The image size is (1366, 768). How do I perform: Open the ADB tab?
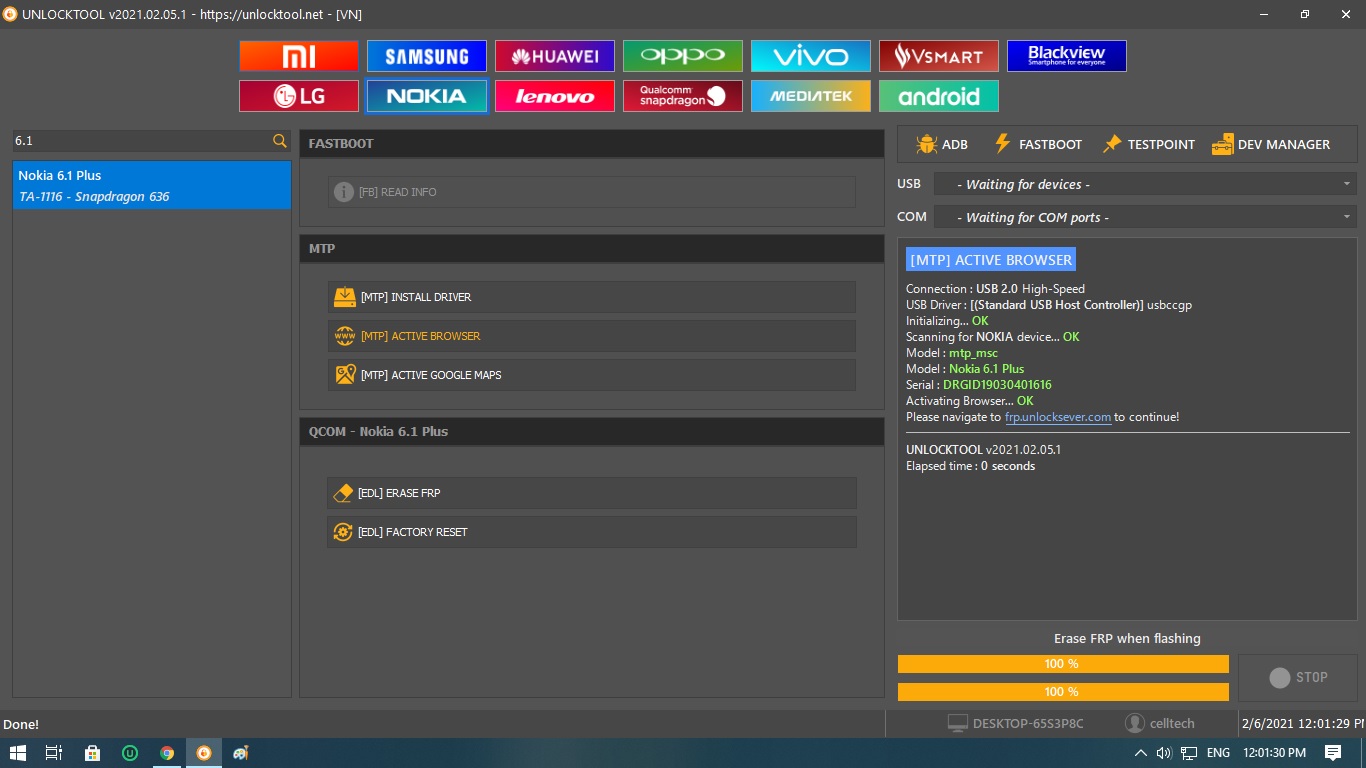942,144
